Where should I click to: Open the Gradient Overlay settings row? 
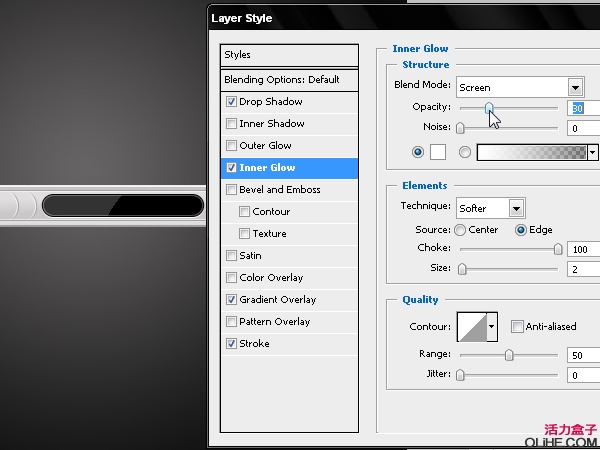(289, 300)
